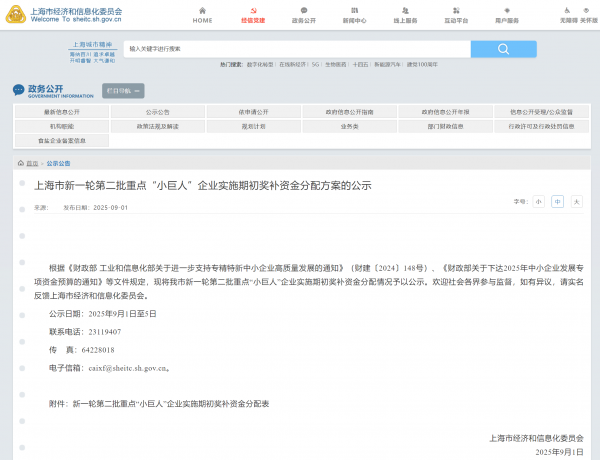Open the 线上服务 navigation icon
The width and height of the screenshot is (600, 460).
(x=404, y=14)
